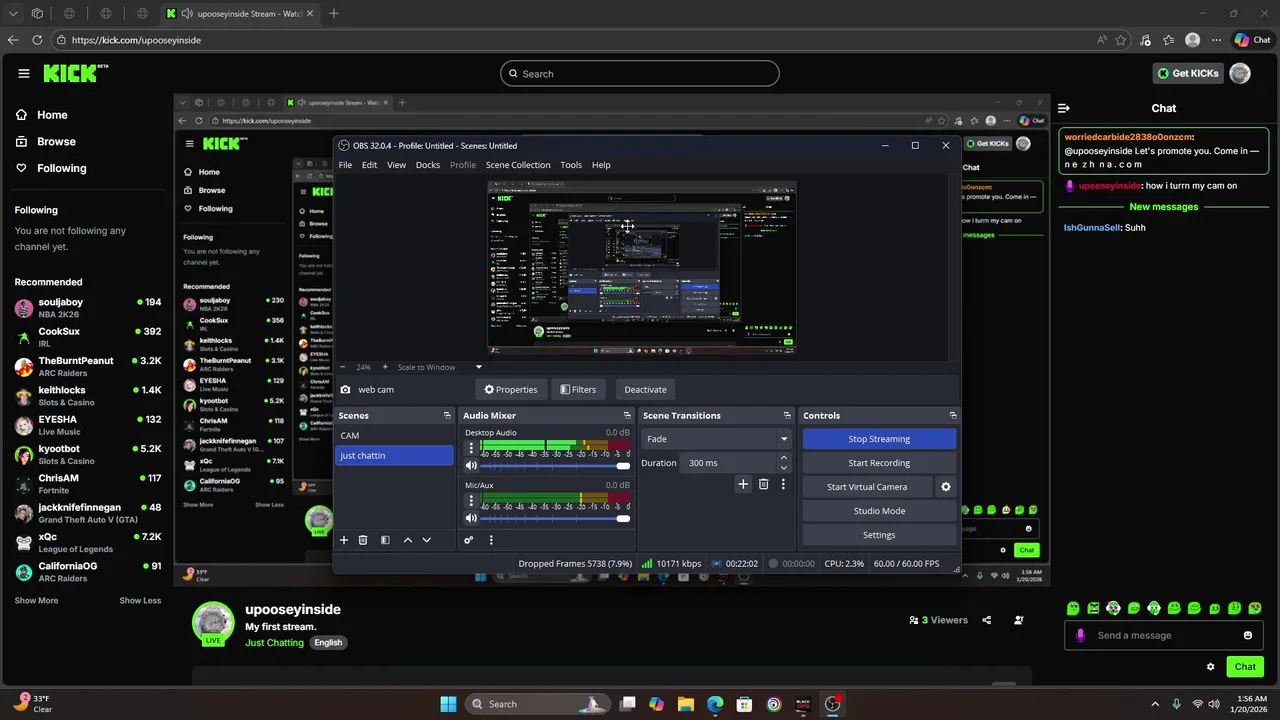Open kyootbot recommended channel

click(x=88, y=454)
